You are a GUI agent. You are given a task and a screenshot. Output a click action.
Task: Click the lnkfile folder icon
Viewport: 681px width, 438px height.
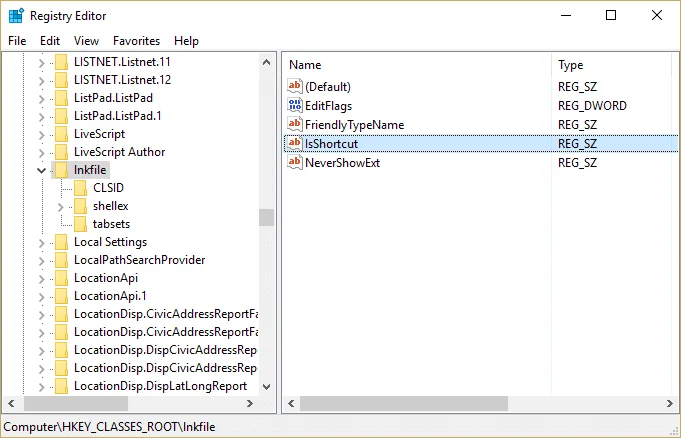(x=61, y=170)
